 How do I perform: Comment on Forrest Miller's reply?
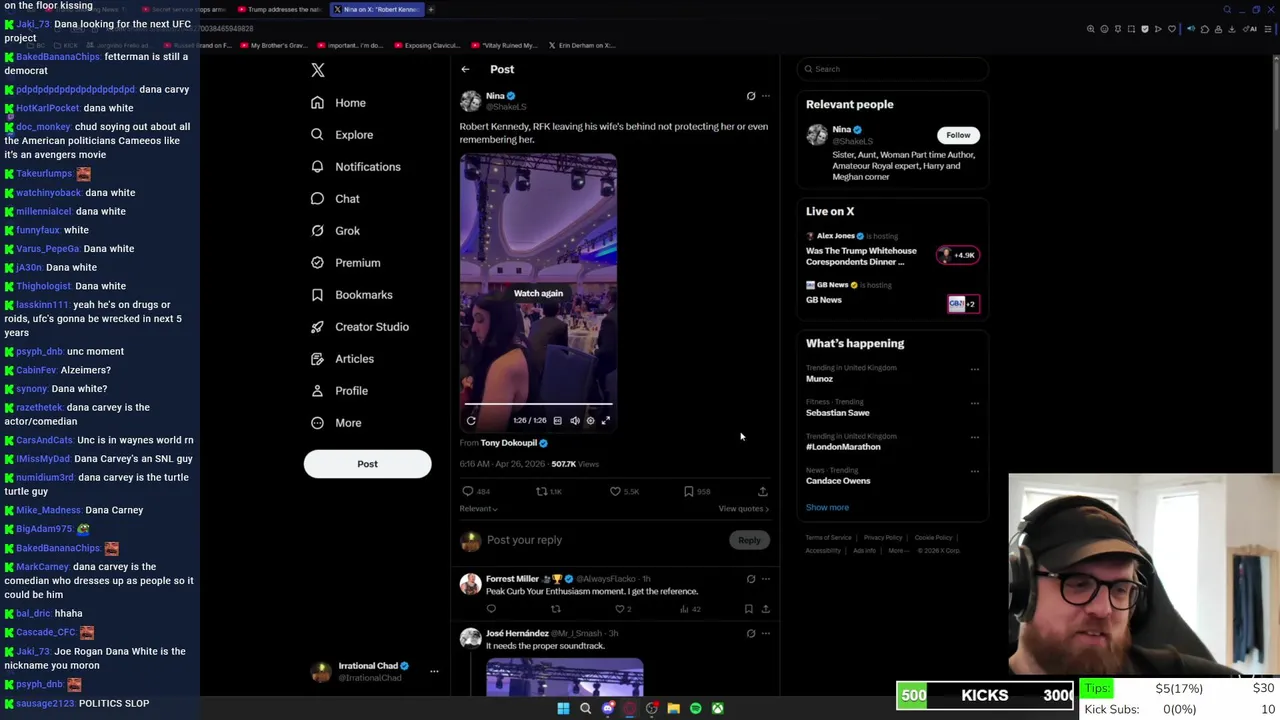pos(491,609)
